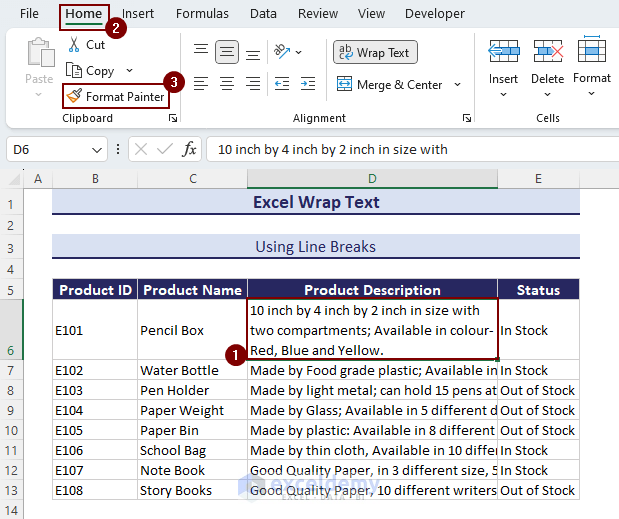The width and height of the screenshot is (619, 519).
Task: Select column D header
Action: (x=372, y=179)
